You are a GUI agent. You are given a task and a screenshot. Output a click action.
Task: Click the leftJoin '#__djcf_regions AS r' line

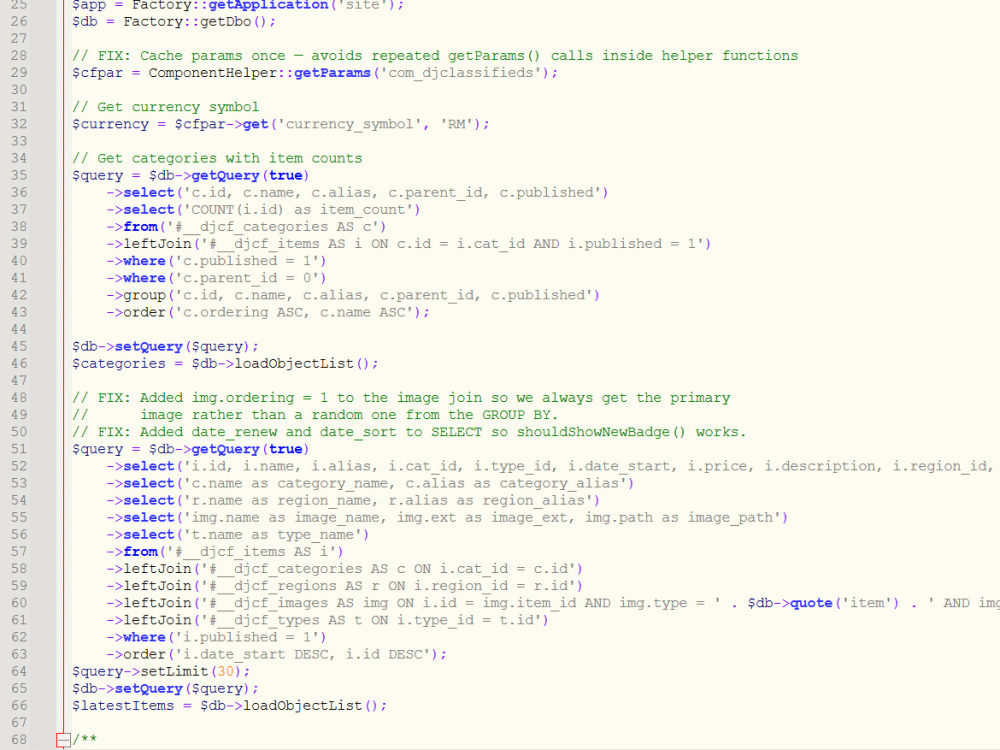(x=344, y=586)
